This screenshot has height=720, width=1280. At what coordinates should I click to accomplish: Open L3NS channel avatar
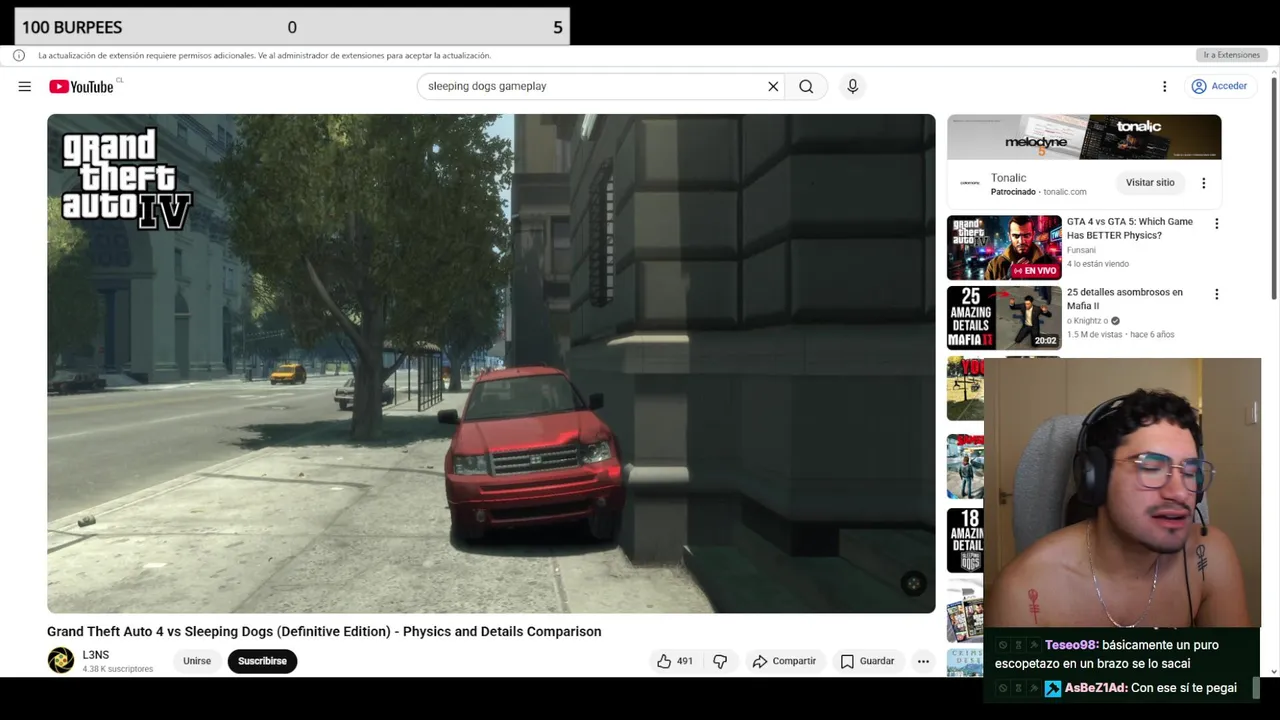[x=61, y=660]
